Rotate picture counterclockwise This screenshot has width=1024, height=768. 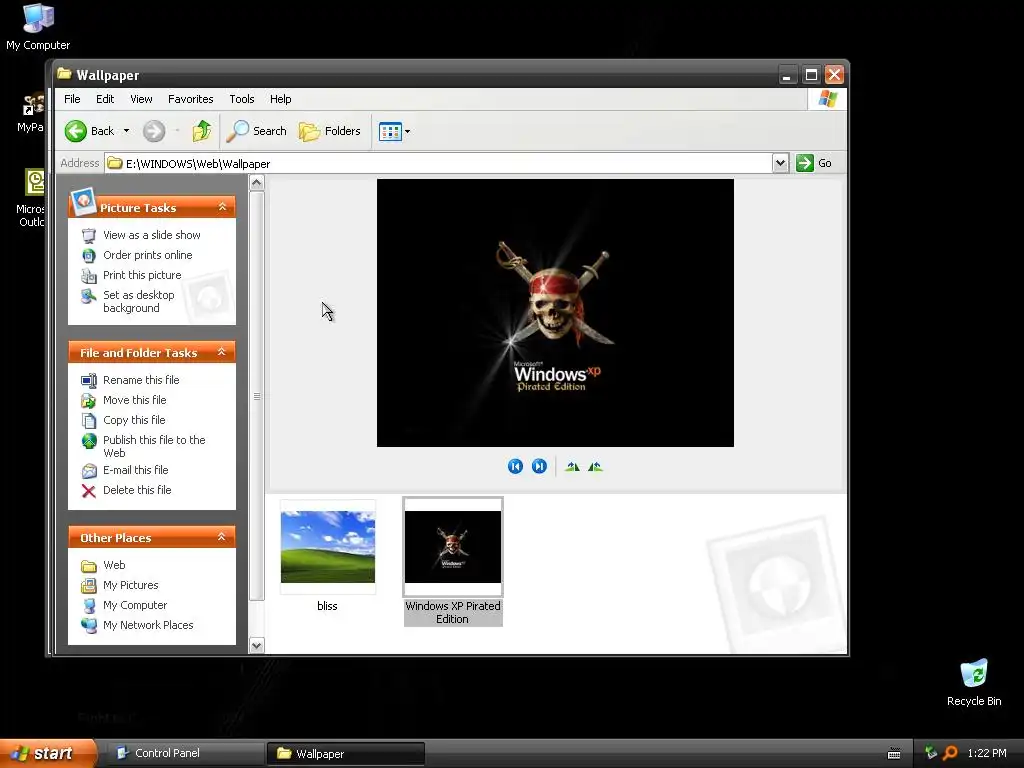tap(595, 466)
